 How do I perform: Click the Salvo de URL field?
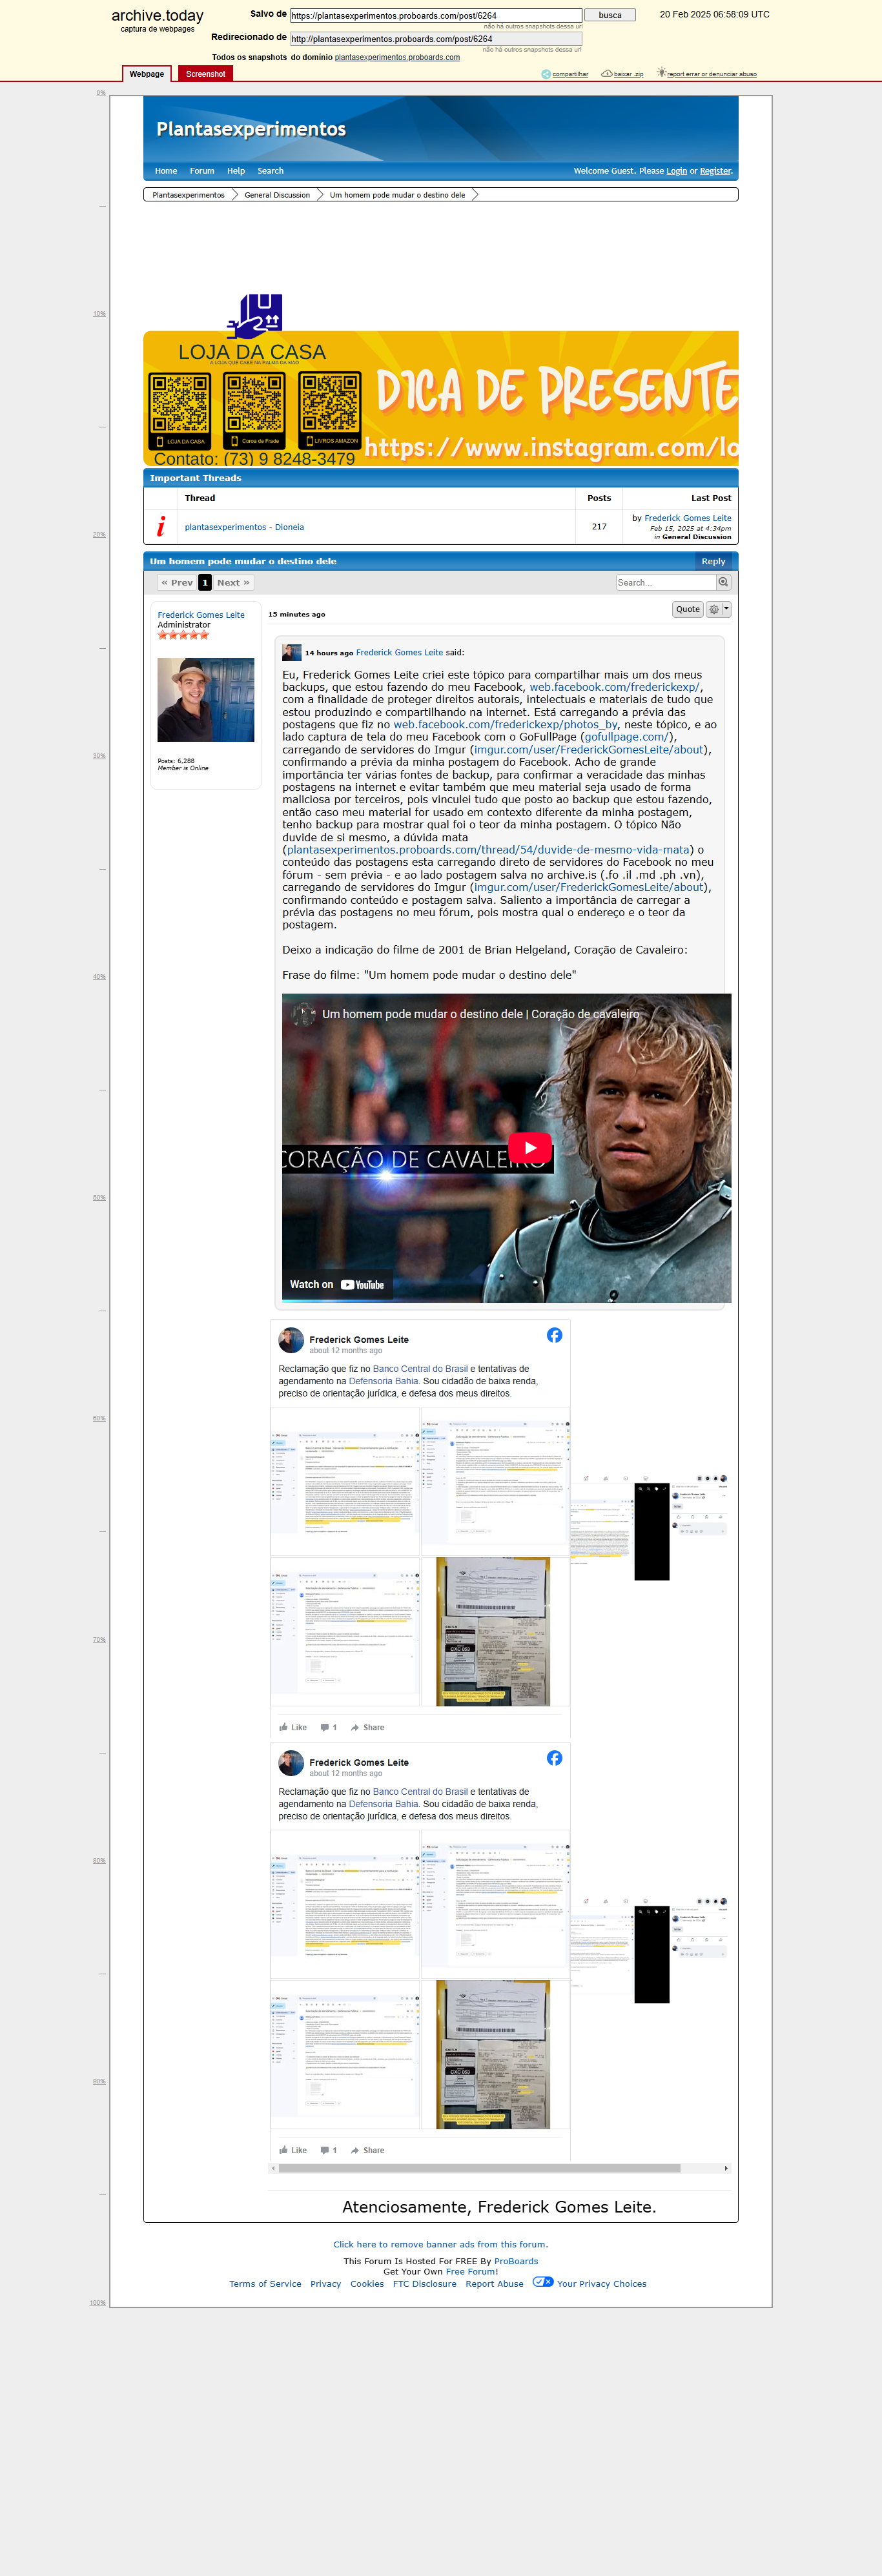click(436, 16)
